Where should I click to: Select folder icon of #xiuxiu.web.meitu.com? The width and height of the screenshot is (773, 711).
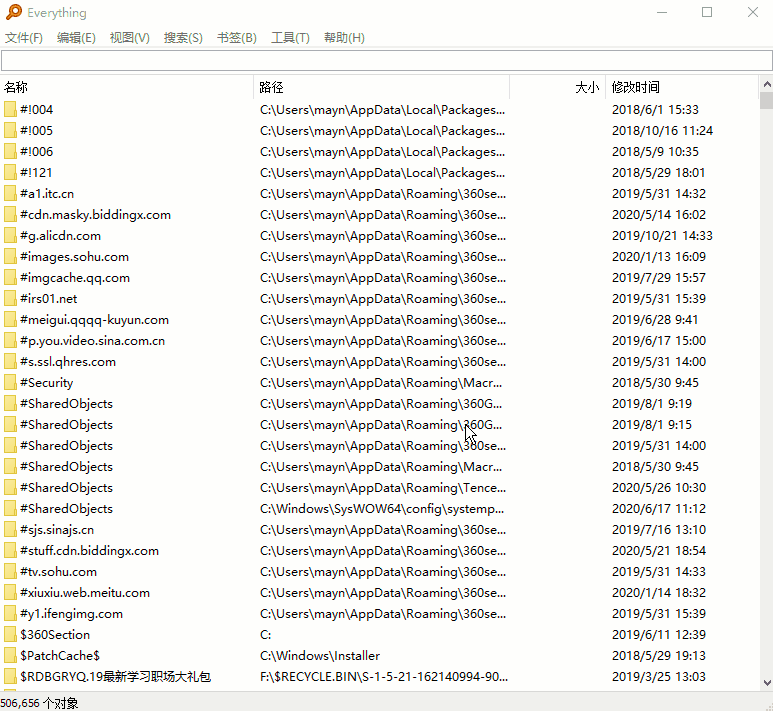(10, 593)
